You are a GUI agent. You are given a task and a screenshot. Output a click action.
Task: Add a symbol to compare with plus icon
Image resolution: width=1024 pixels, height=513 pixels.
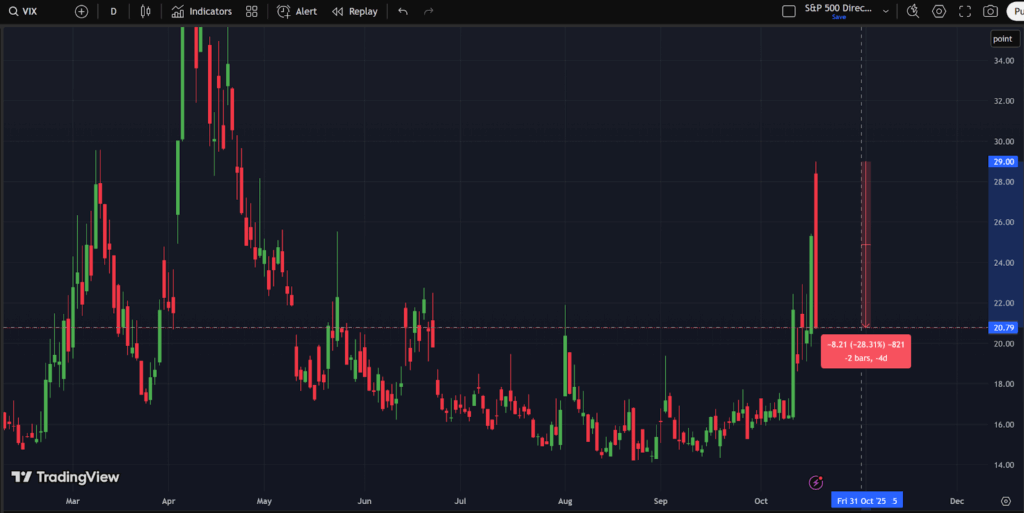point(81,11)
